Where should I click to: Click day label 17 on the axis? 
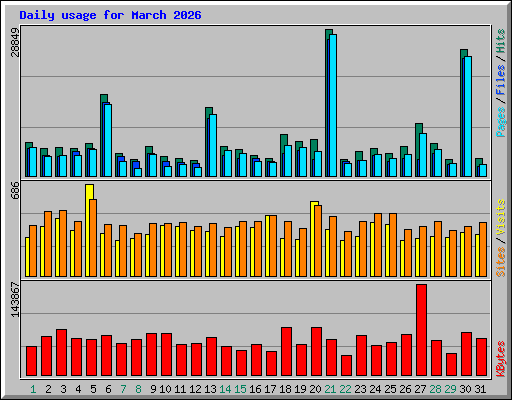point(270,389)
